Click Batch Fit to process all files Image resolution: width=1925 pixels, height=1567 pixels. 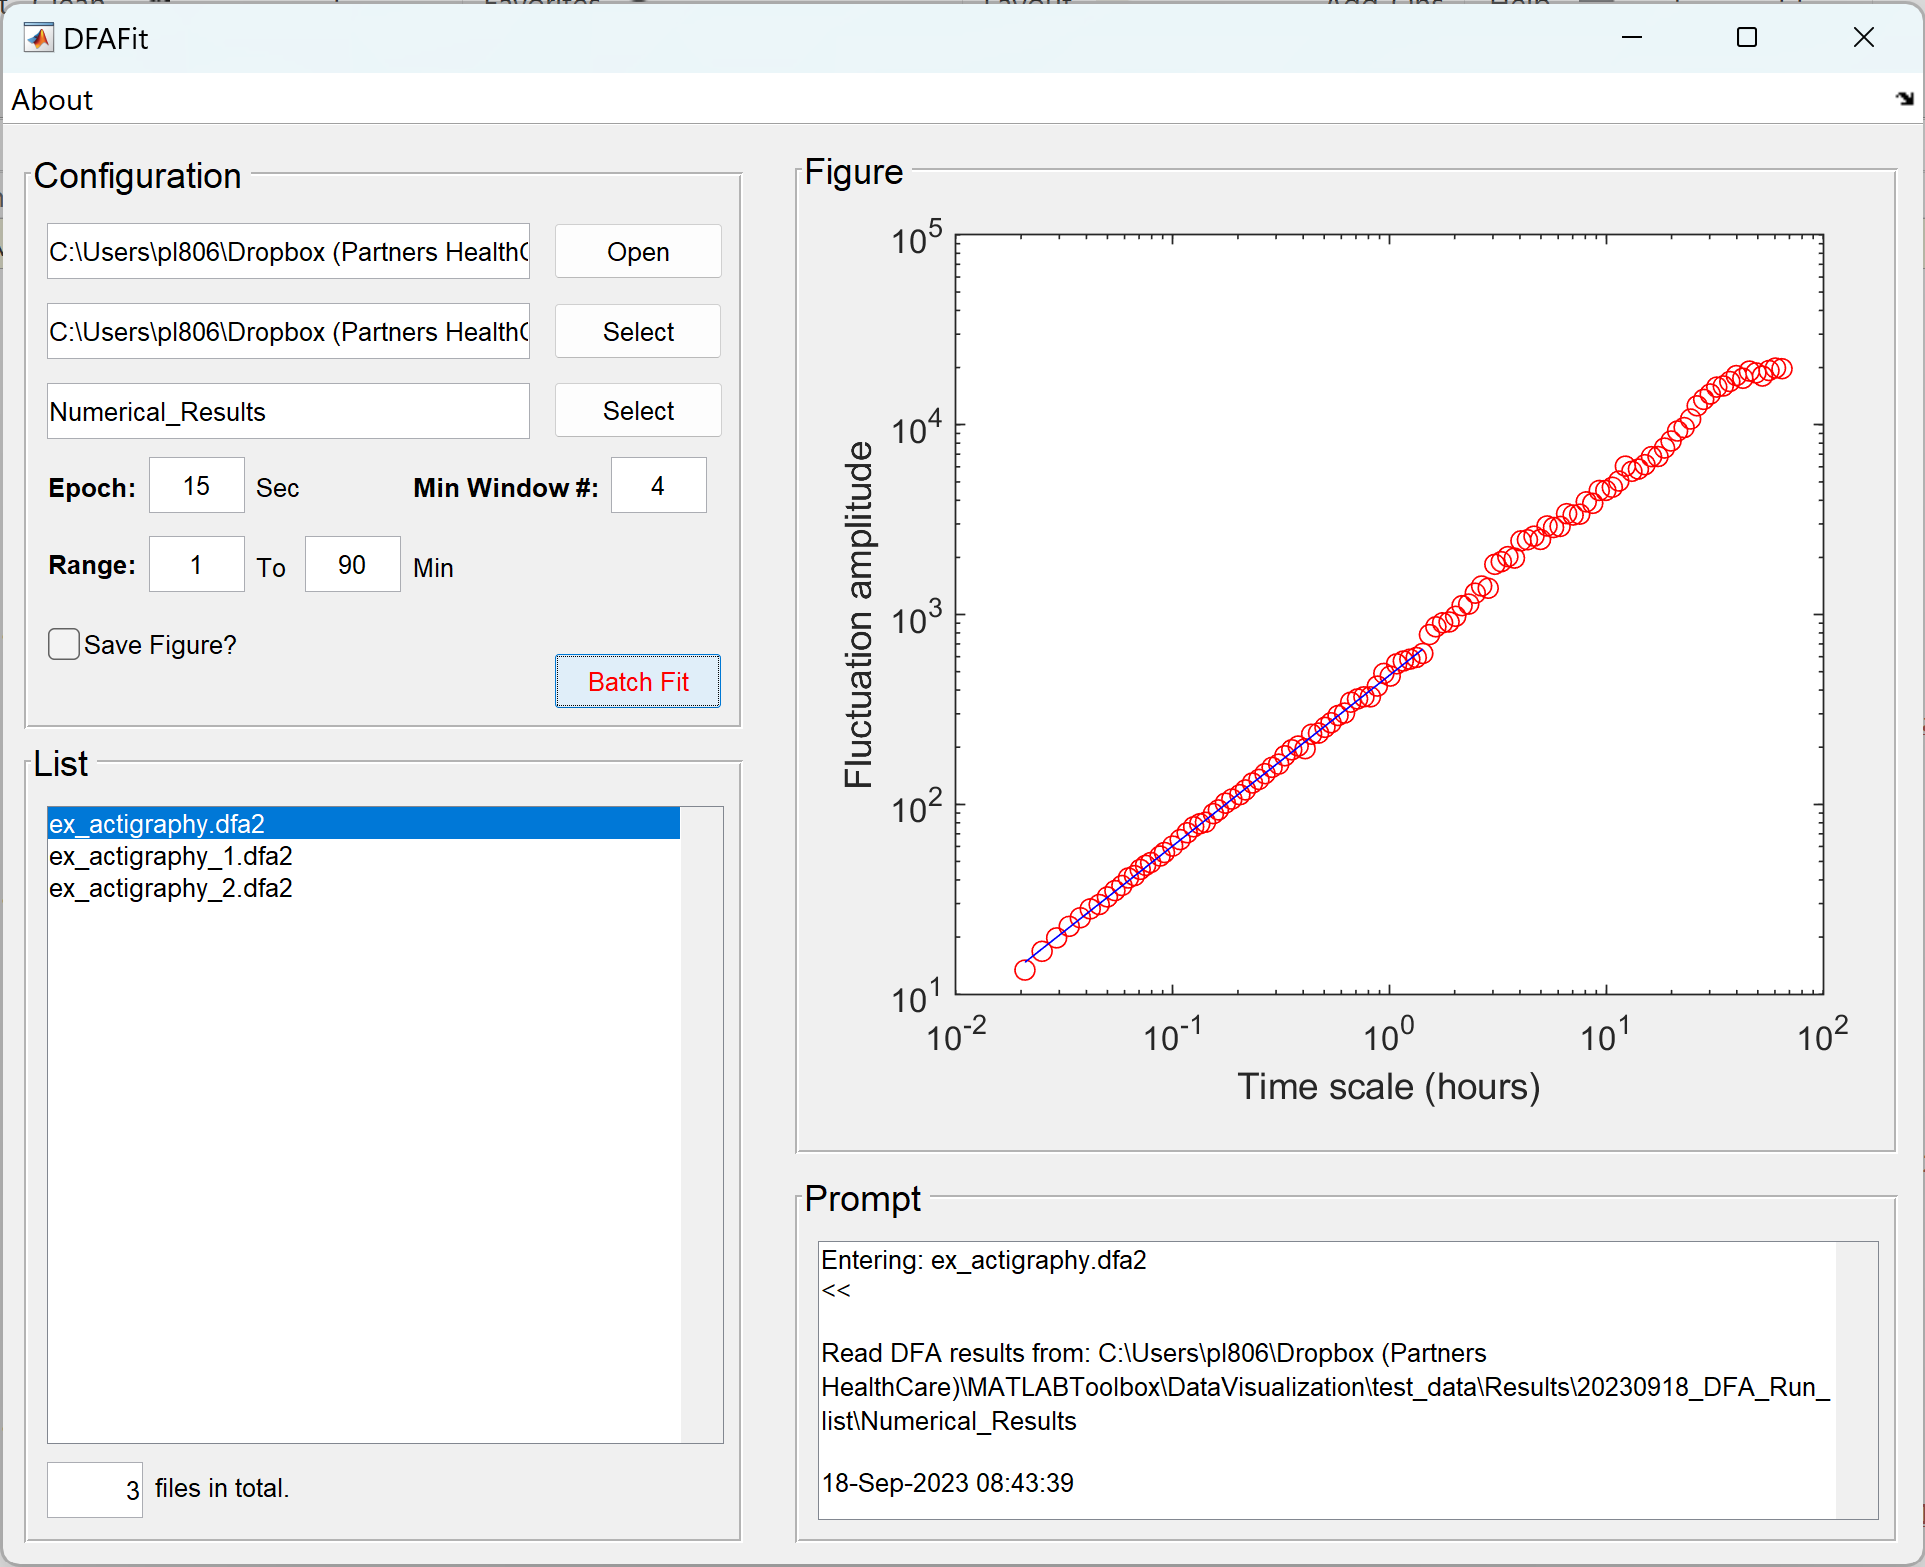pos(636,680)
